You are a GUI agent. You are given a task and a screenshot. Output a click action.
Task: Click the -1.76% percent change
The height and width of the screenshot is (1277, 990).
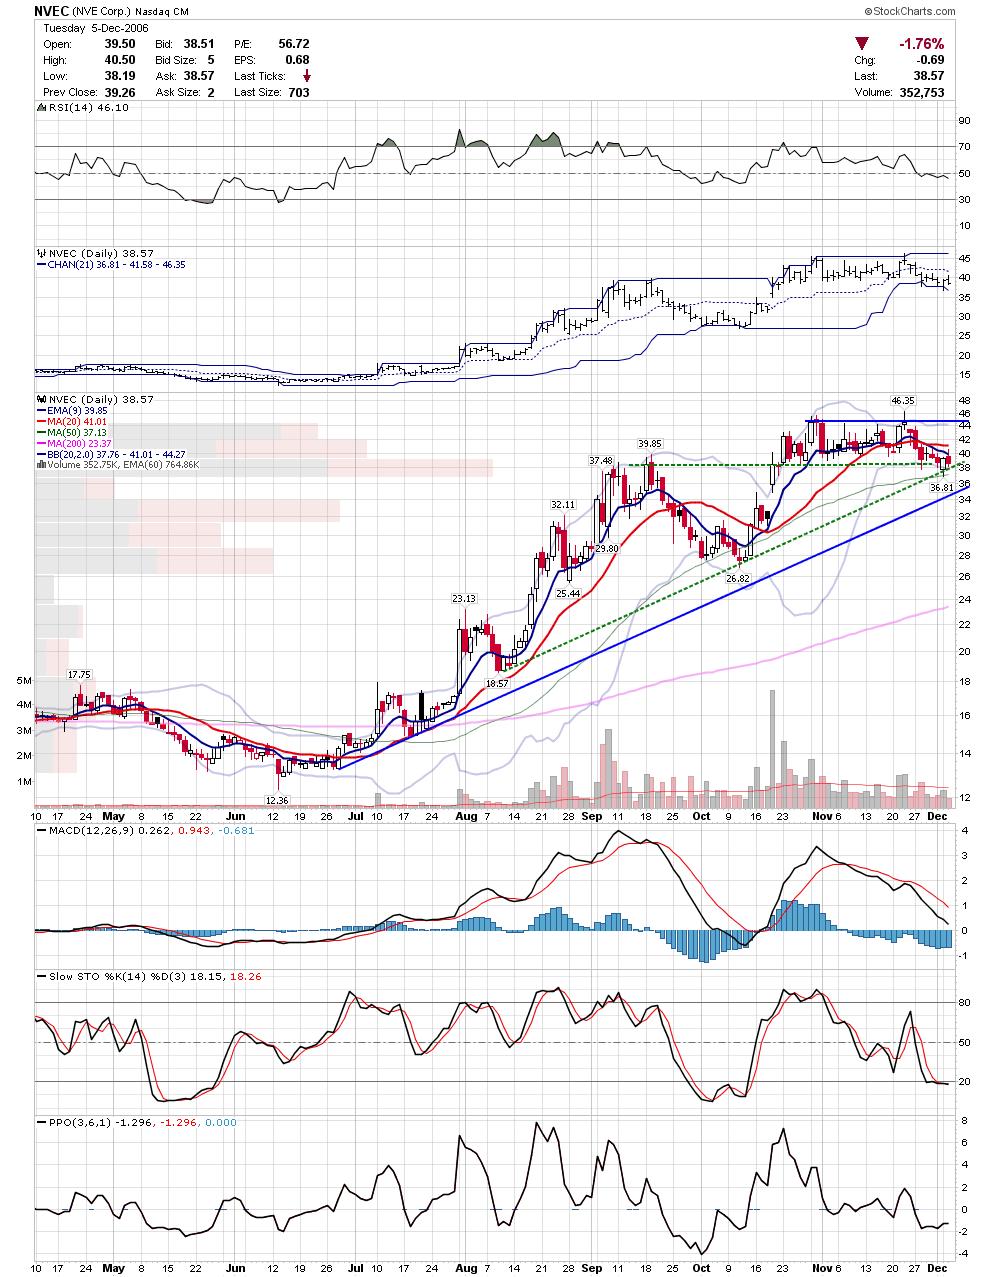[x=921, y=44]
